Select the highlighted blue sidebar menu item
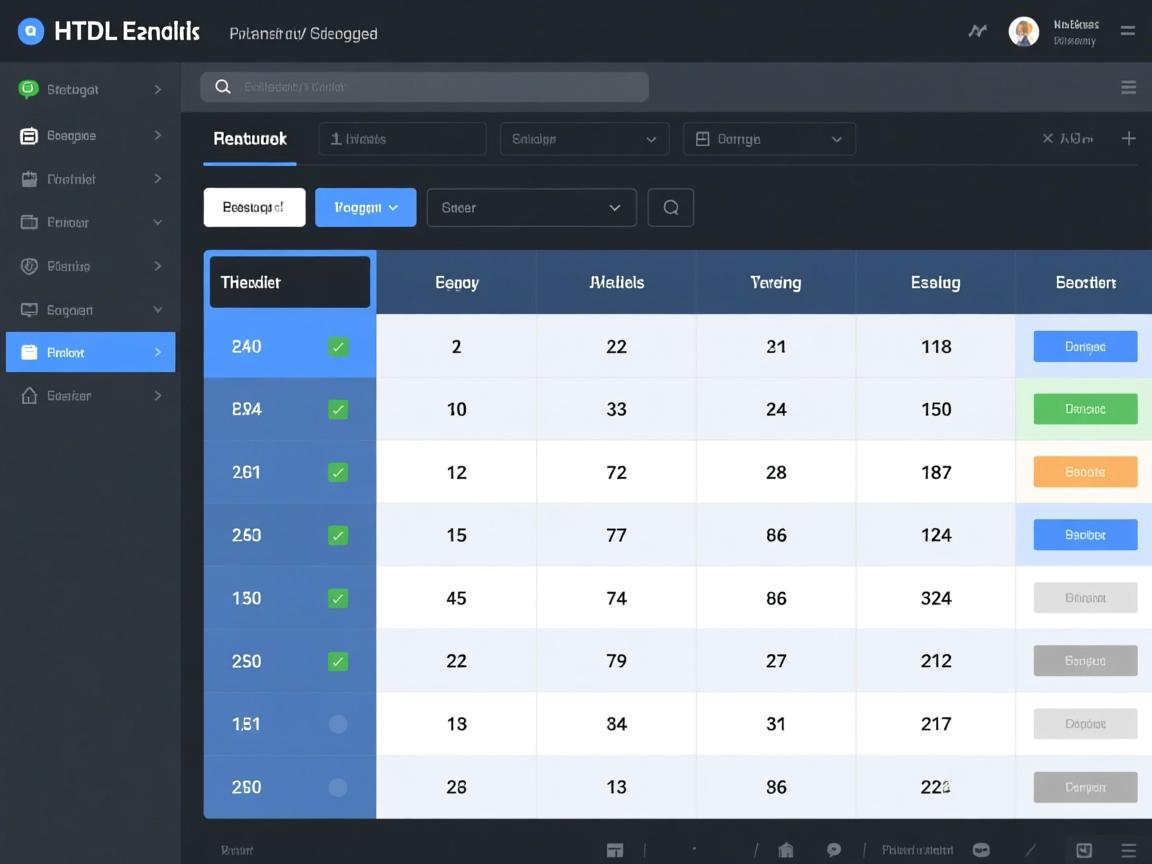The width and height of the screenshot is (1152, 864). (x=90, y=353)
